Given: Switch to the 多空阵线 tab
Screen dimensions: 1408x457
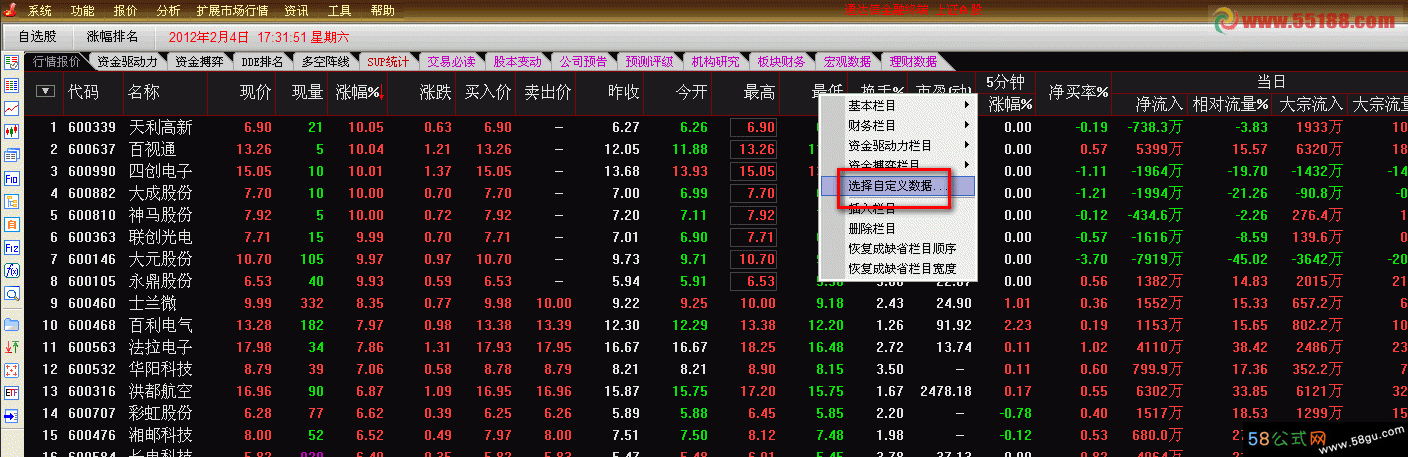Looking at the screenshot, I should click(325, 61).
